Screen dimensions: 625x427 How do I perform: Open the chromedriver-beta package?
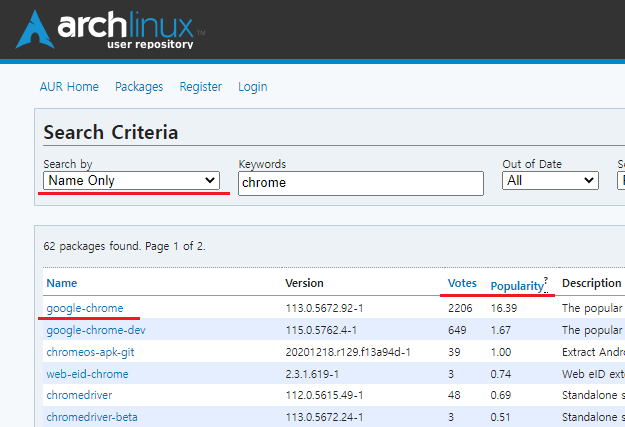coord(92,417)
